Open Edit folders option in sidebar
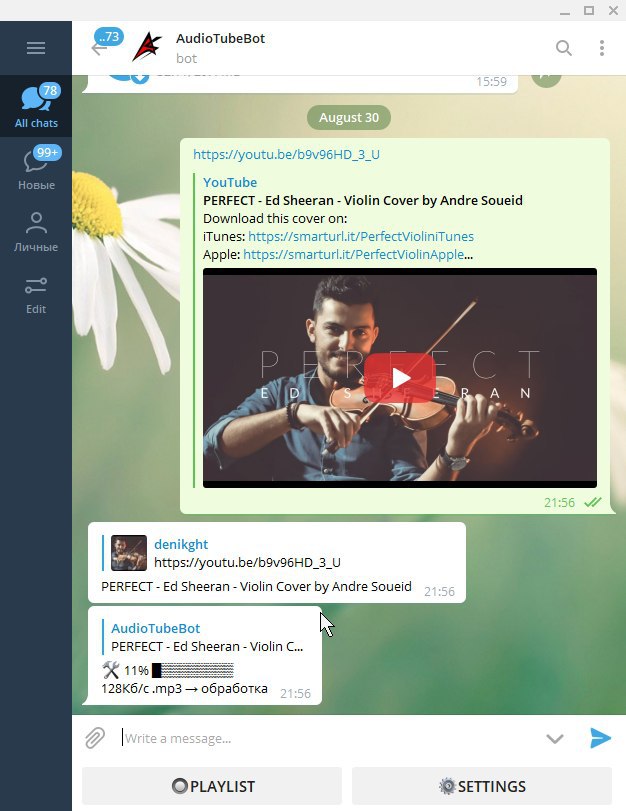626x811 pixels. coord(36,295)
